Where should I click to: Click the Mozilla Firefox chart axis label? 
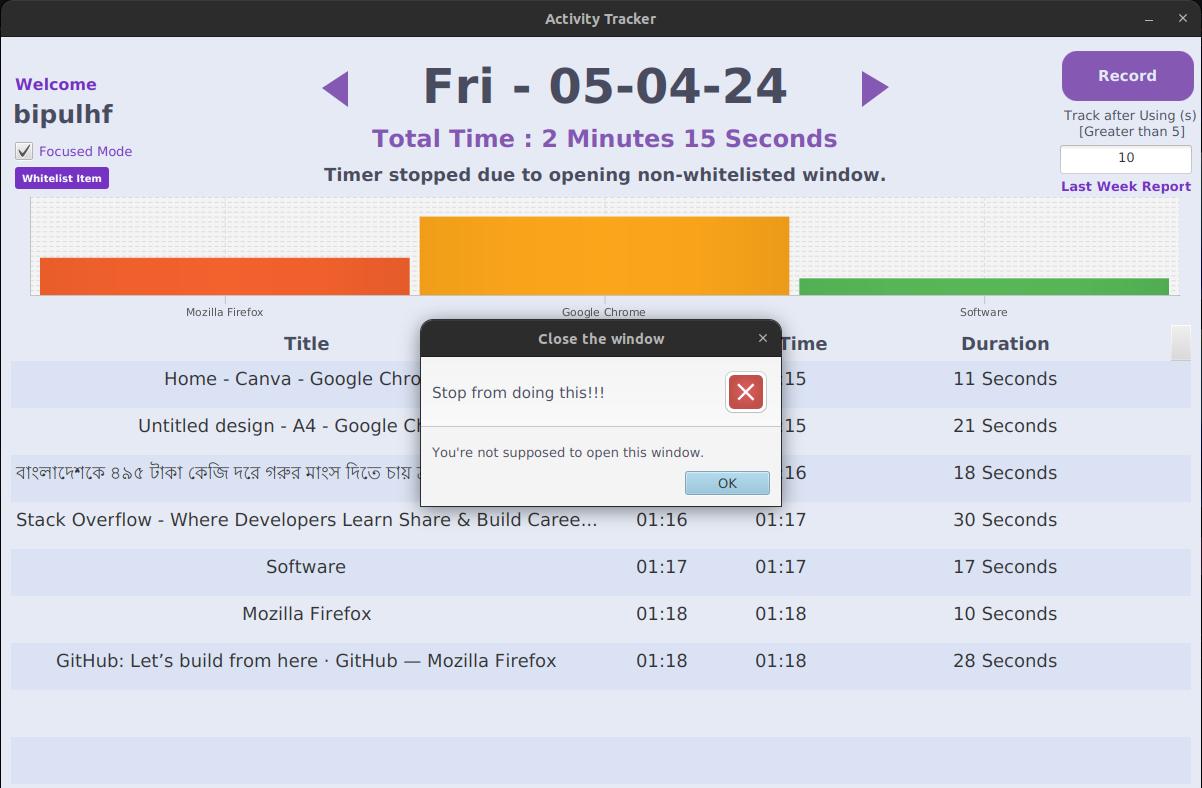pyautogui.click(x=225, y=312)
